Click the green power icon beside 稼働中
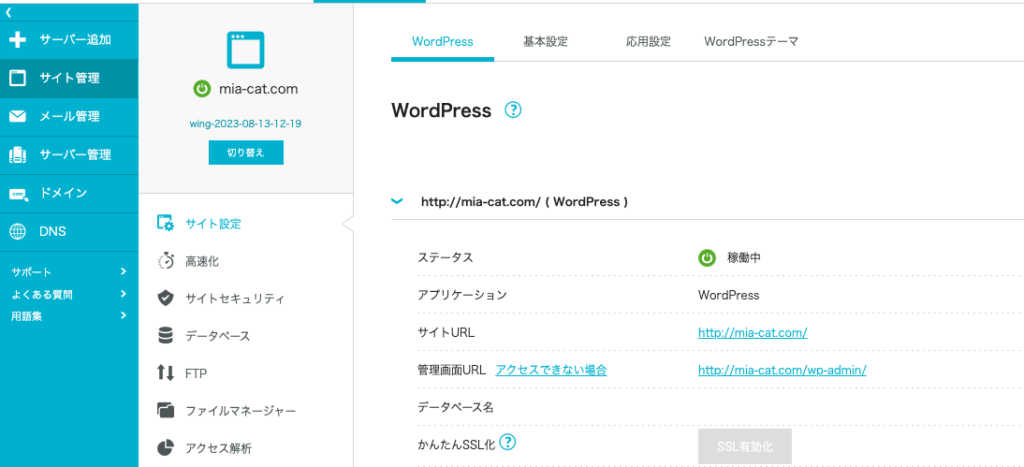The width and height of the screenshot is (1024, 467). (x=707, y=258)
